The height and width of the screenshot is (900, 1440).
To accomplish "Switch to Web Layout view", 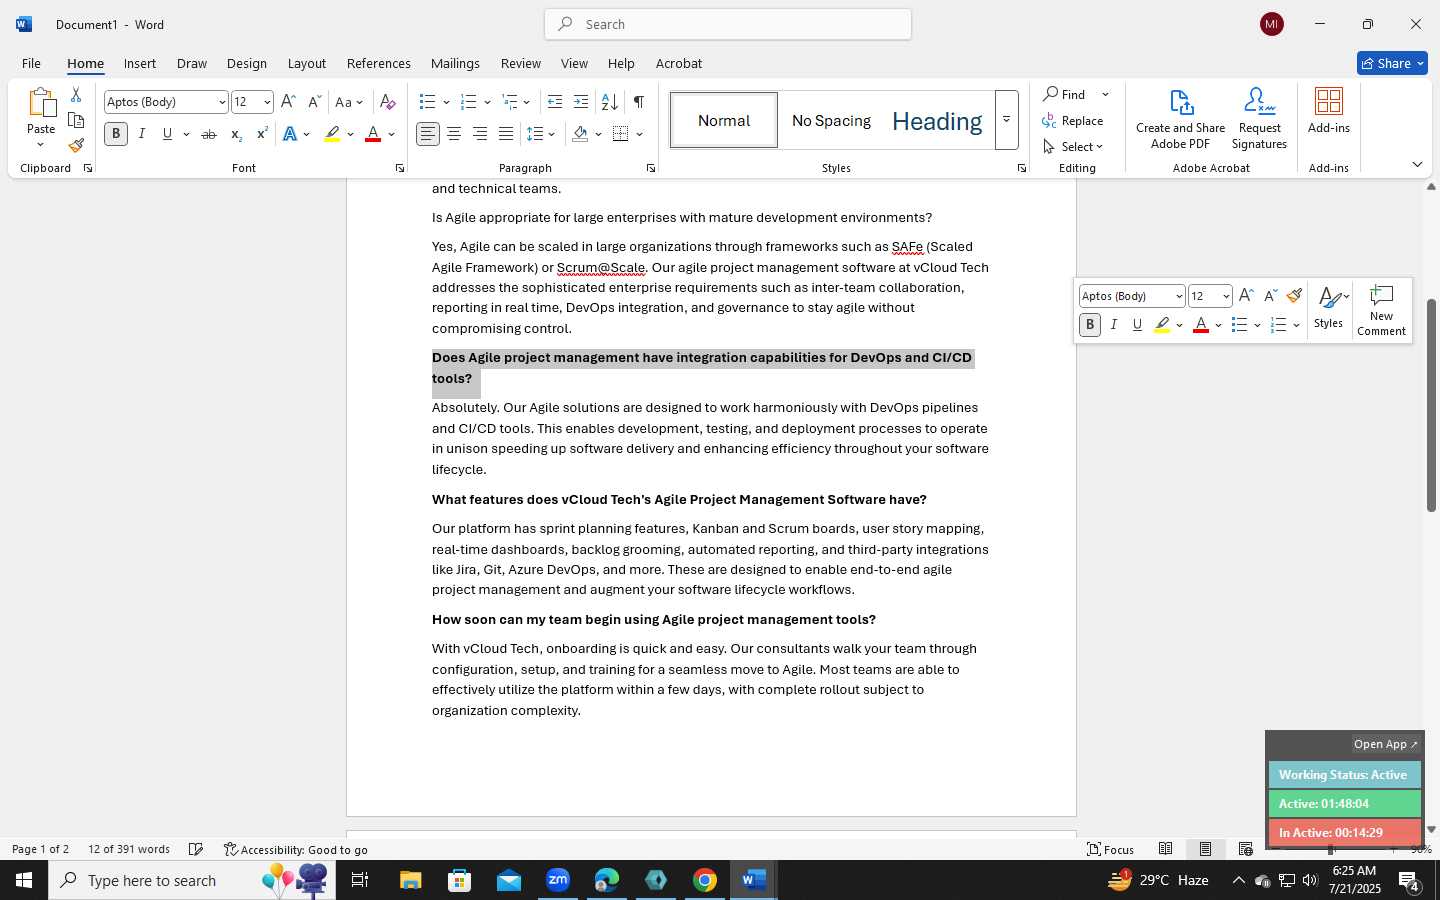I will 1245,849.
